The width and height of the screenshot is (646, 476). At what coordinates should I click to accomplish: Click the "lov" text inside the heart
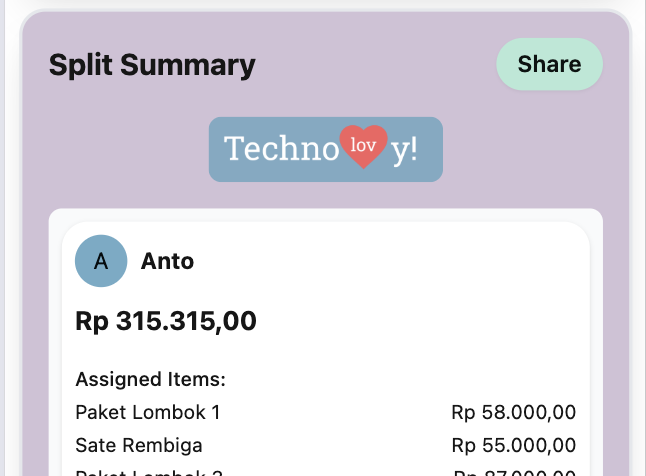363,143
